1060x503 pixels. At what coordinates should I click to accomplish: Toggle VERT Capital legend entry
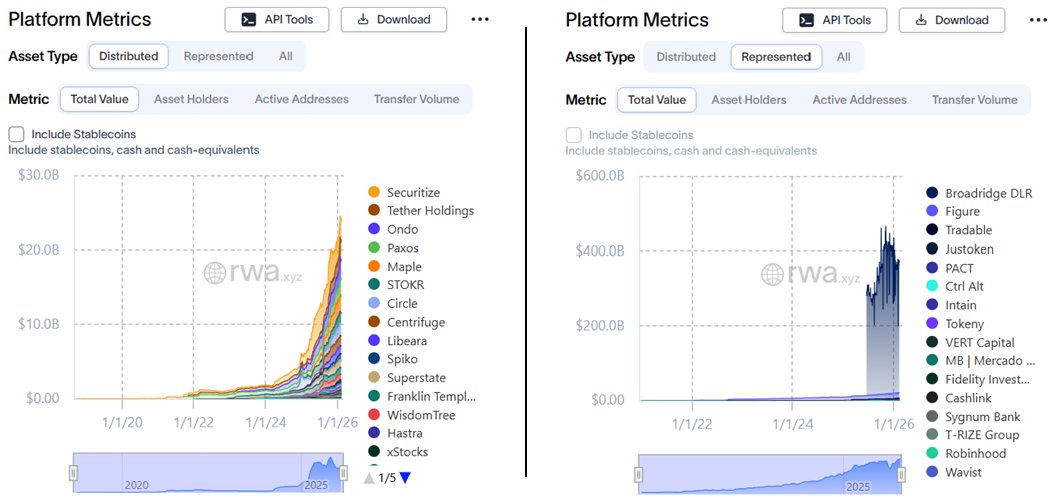coord(971,342)
